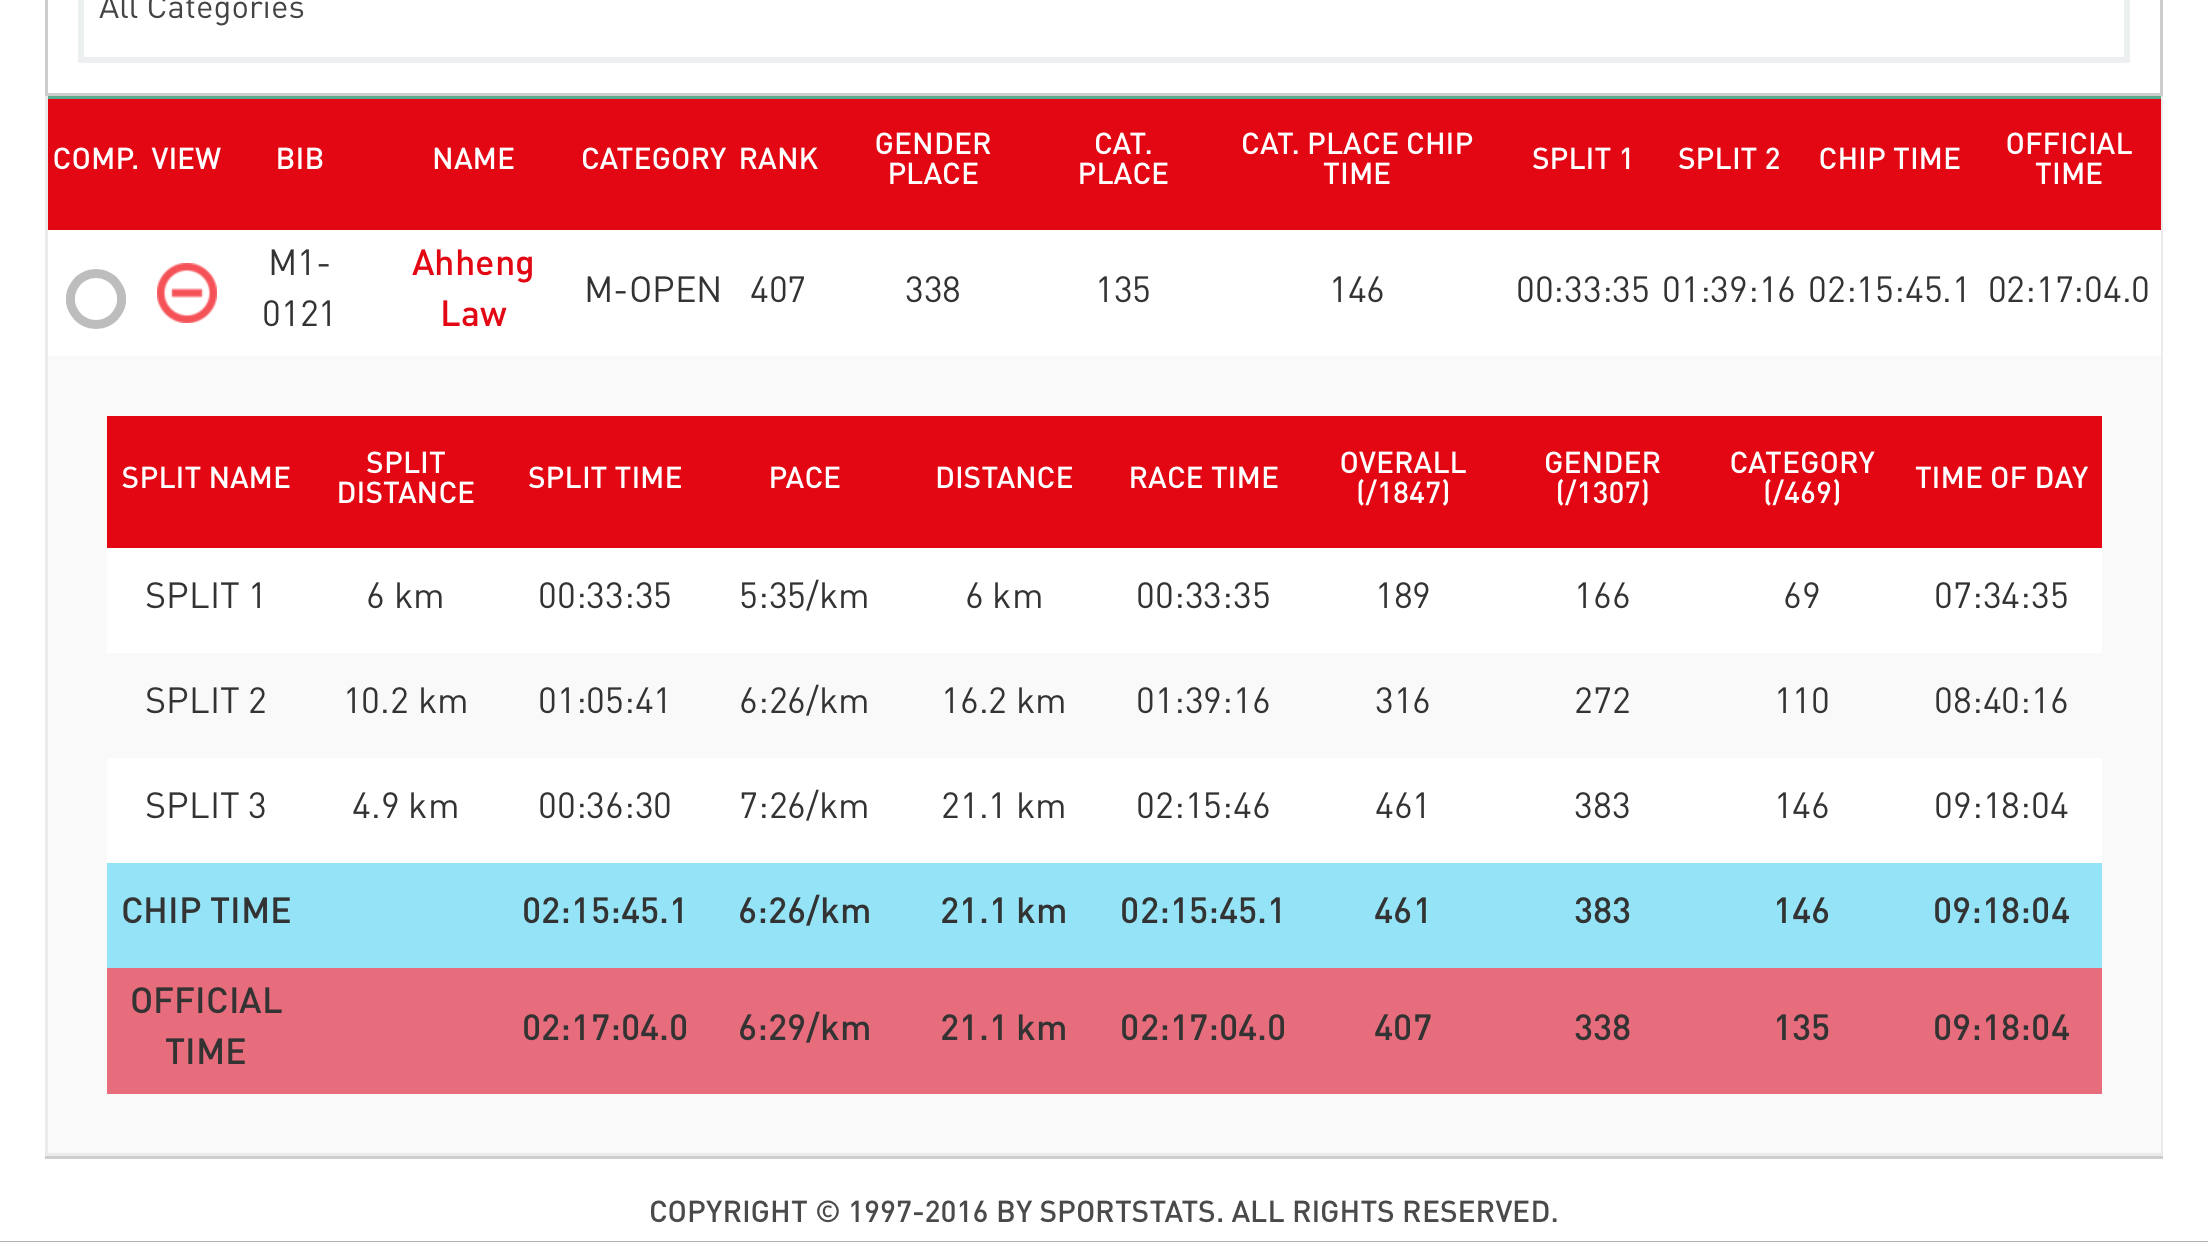The width and height of the screenshot is (2208, 1242).
Task: Sort by CAT. PLACE CHIP TIME header
Action: click(1357, 159)
